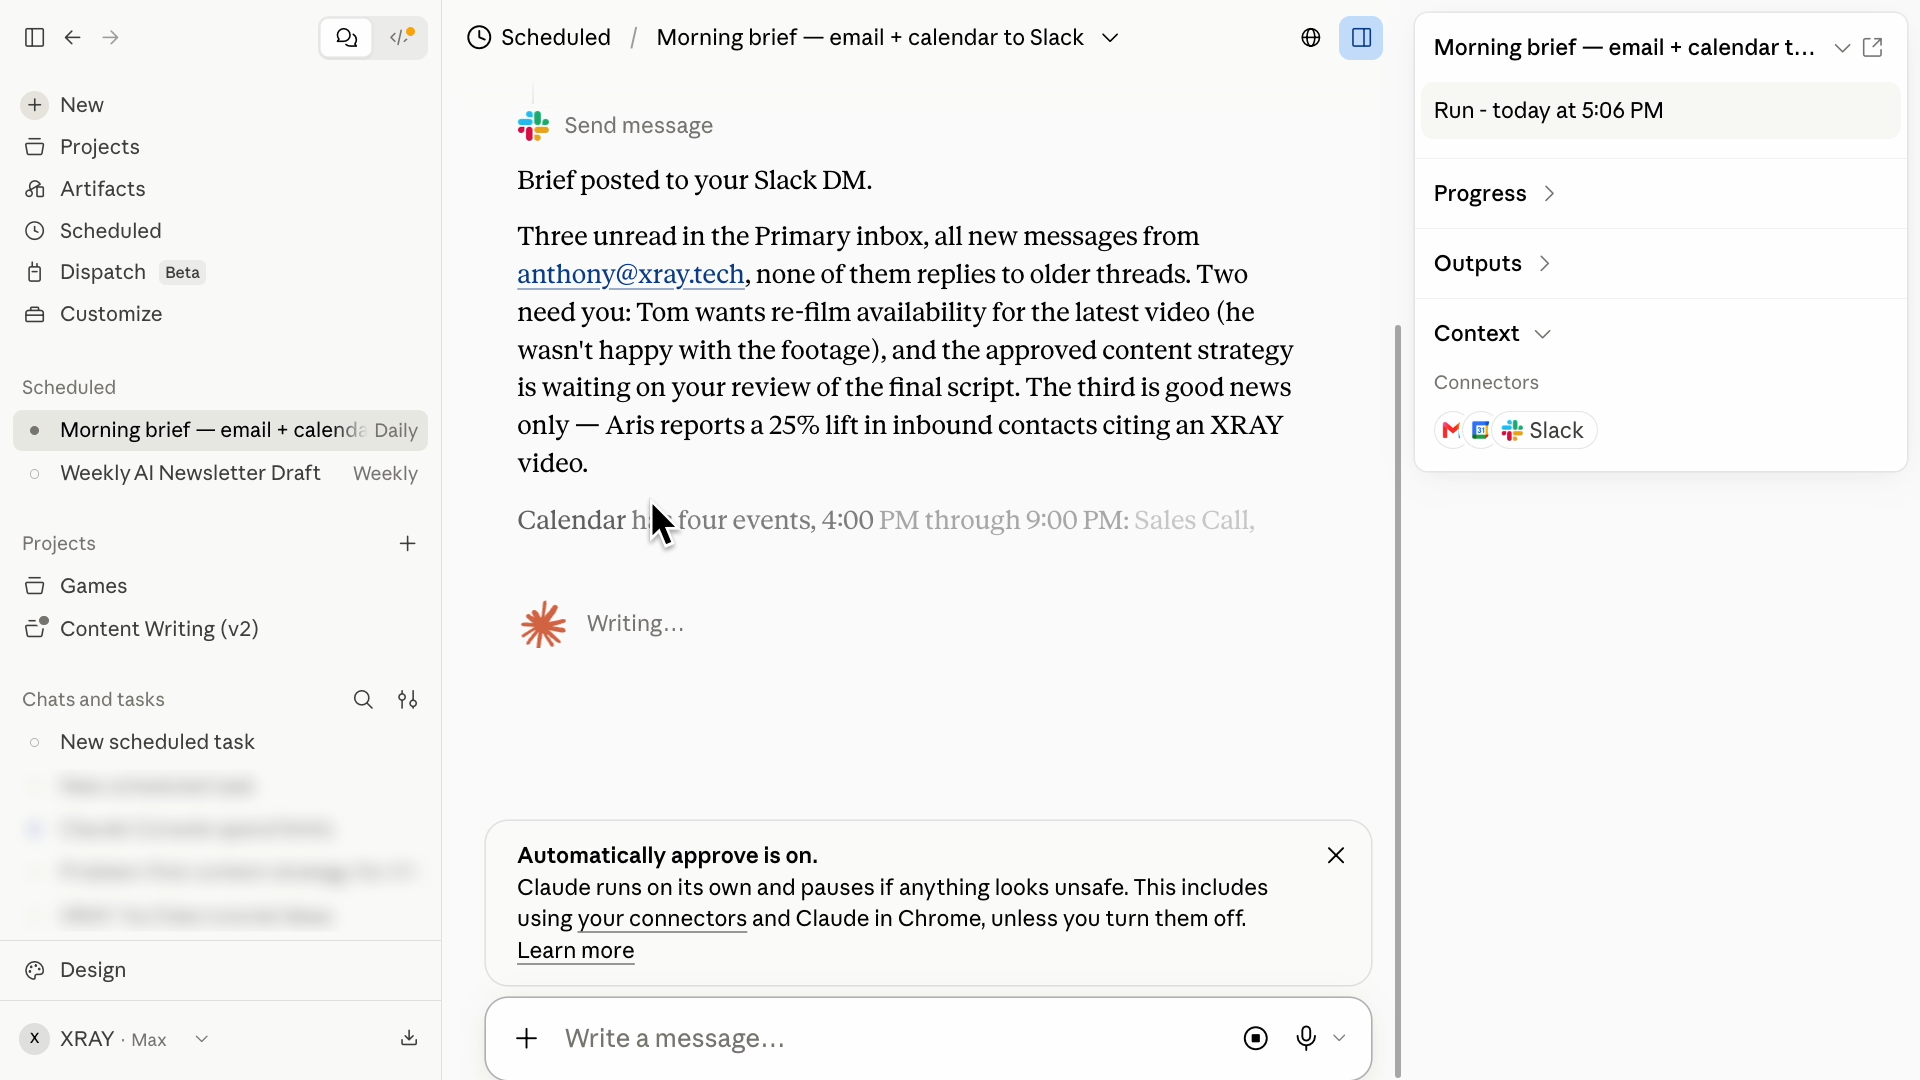Click the globe icon in header

click(x=1311, y=38)
